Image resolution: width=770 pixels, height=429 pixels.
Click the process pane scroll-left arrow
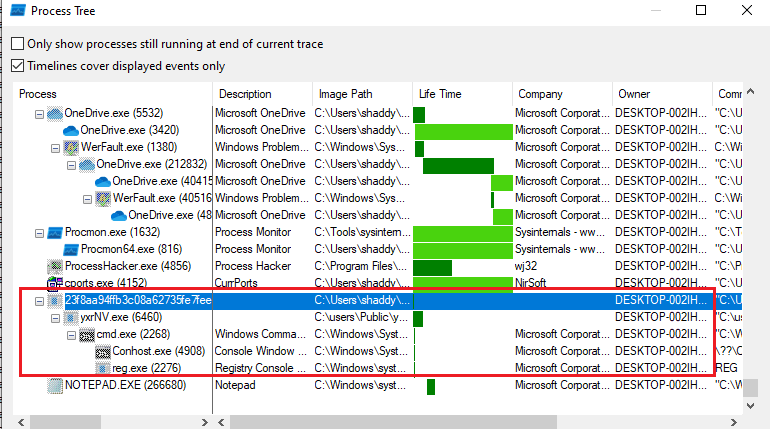21,422
